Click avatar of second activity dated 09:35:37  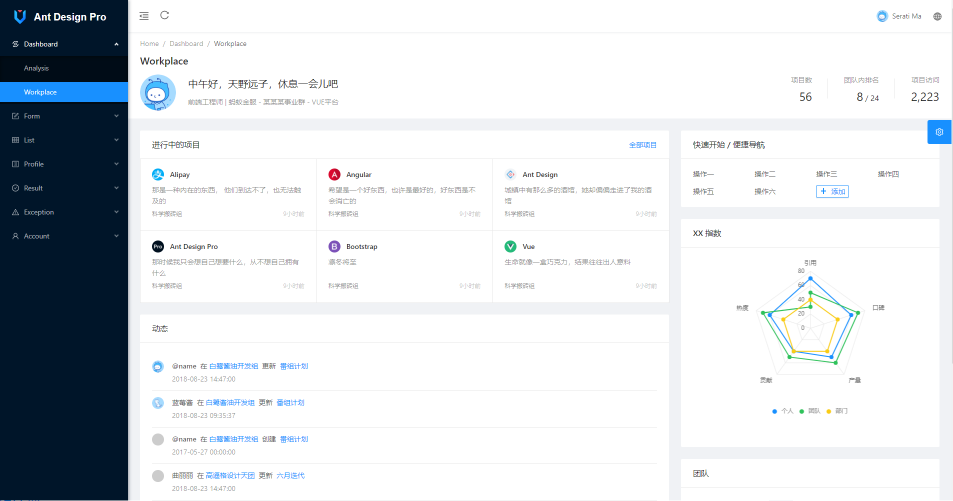pos(158,403)
